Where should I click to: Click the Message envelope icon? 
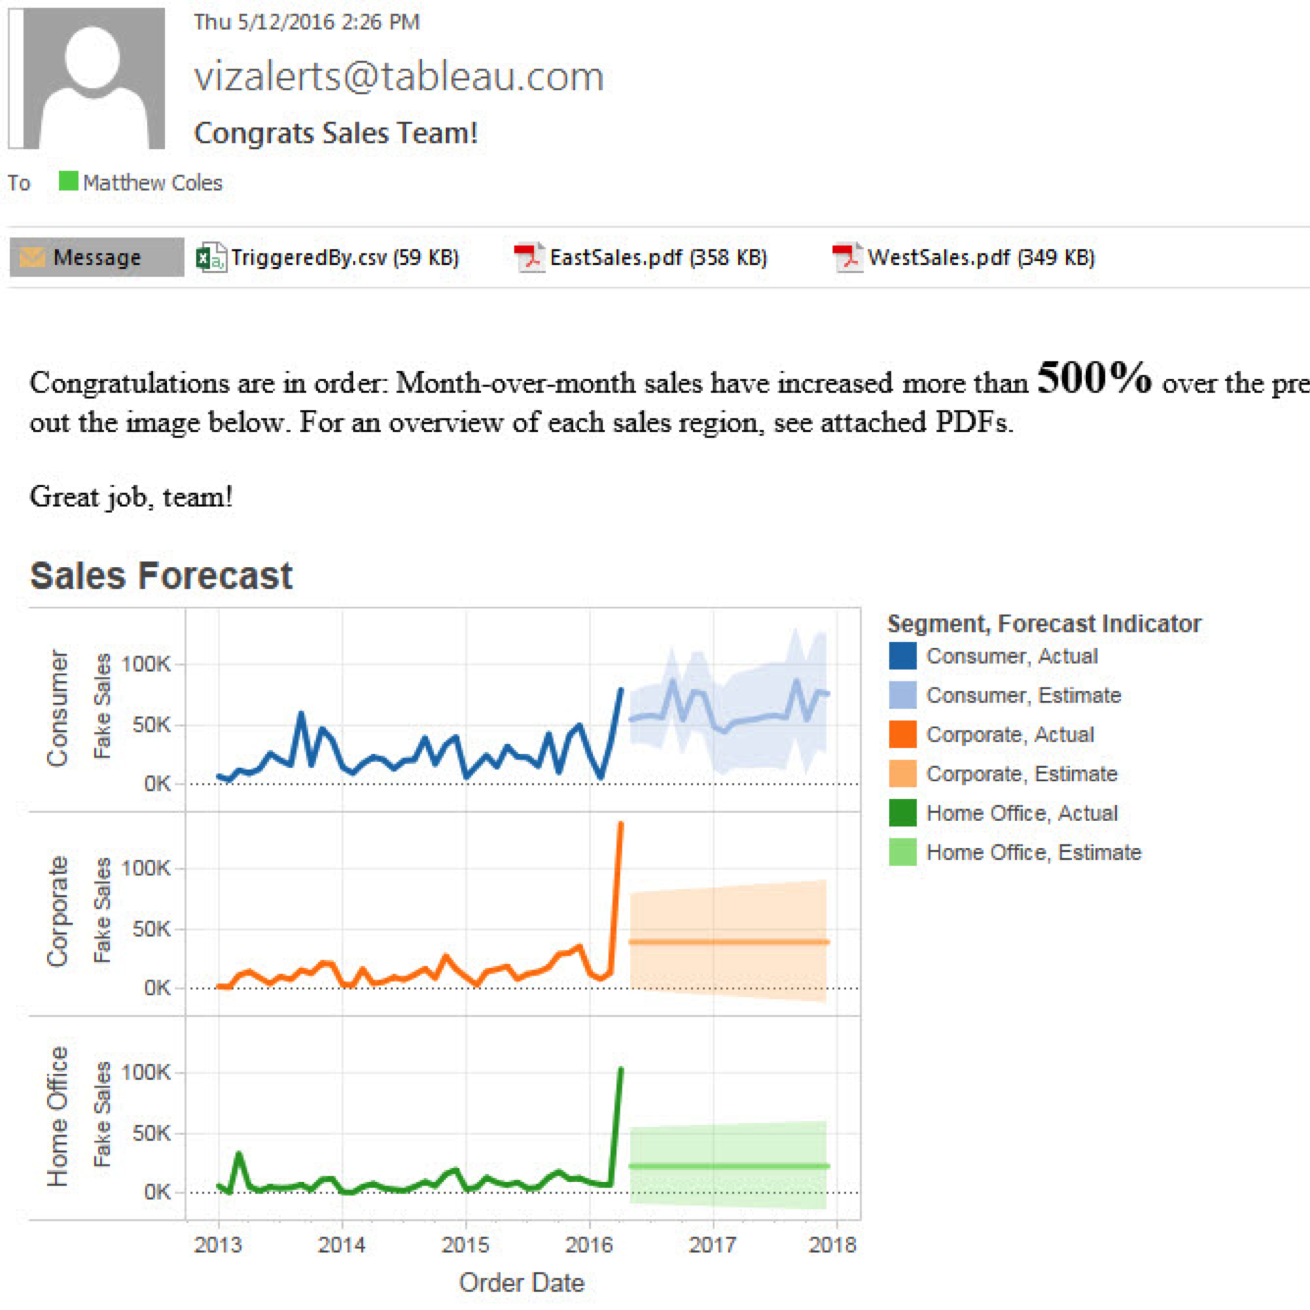coord(32,258)
